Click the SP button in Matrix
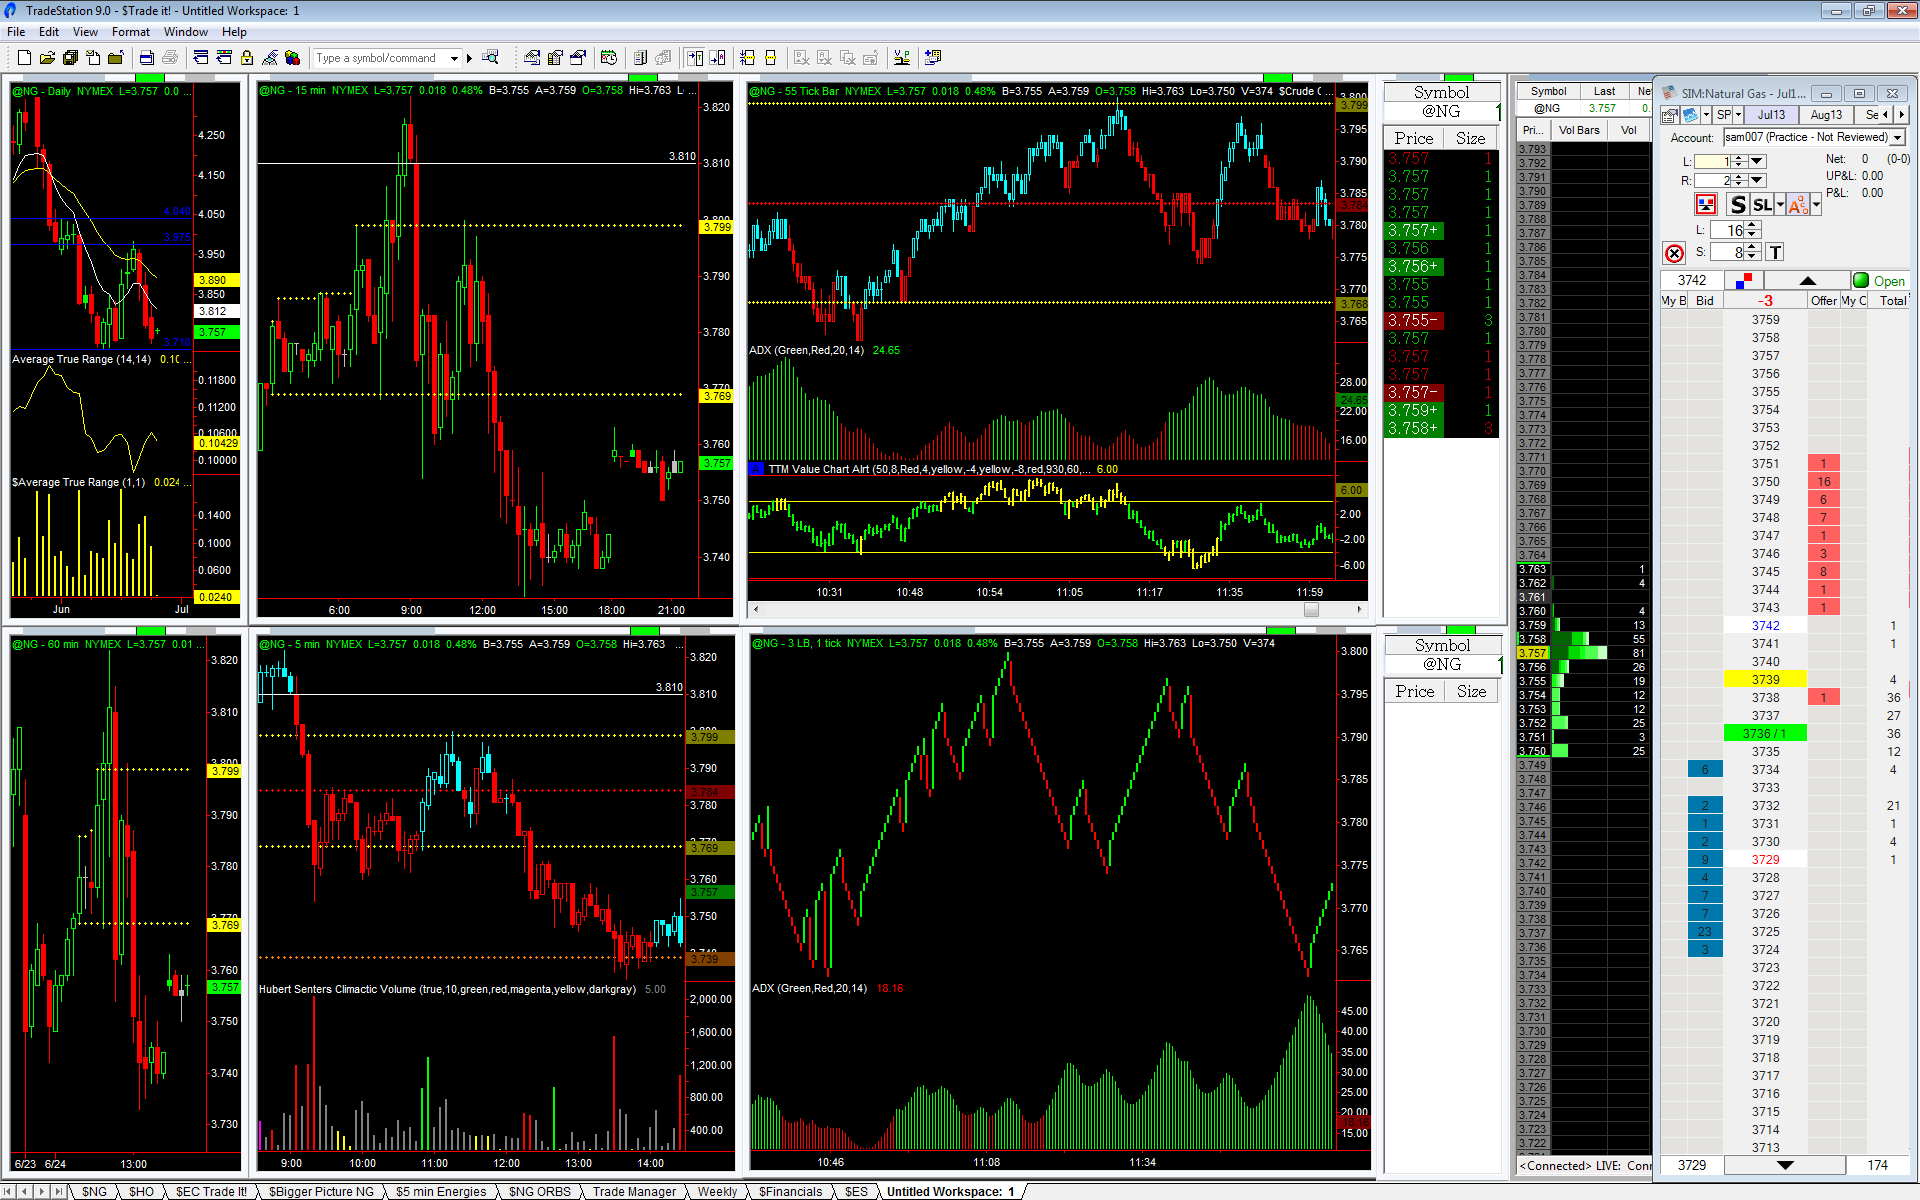Viewport: 1920px width, 1200px height. pyautogui.click(x=1724, y=115)
